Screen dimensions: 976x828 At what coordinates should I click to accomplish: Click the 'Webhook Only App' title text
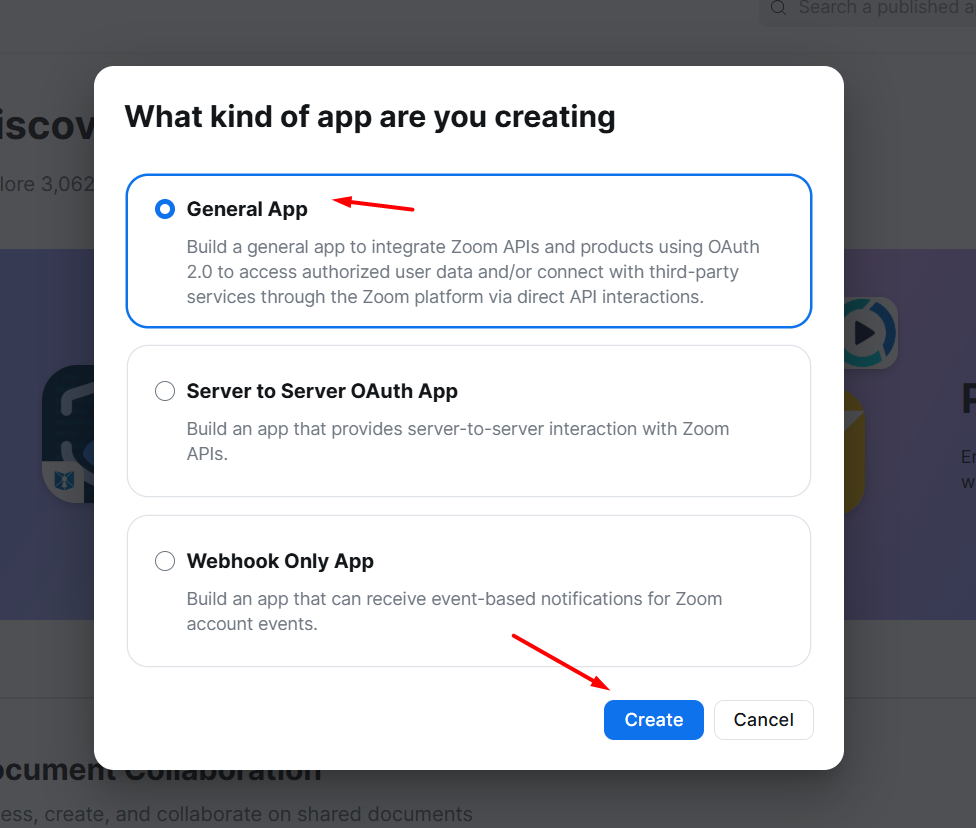280,561
